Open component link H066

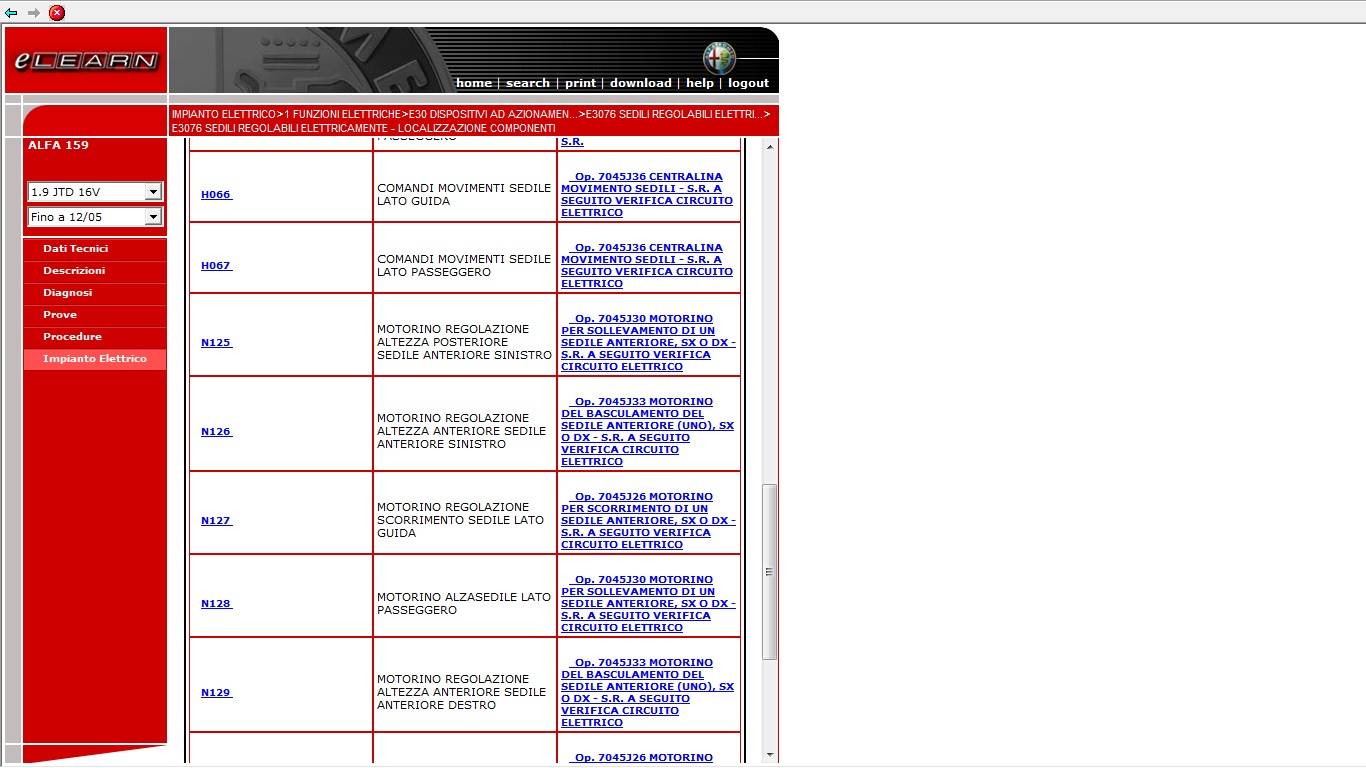(216, 195)
